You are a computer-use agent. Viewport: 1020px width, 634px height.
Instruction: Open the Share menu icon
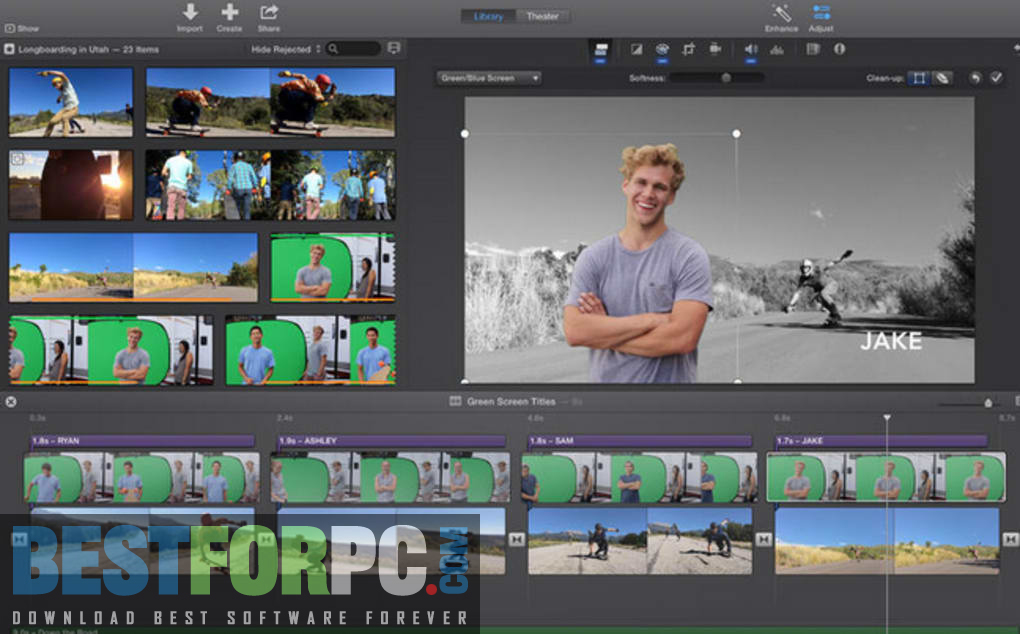269,12
